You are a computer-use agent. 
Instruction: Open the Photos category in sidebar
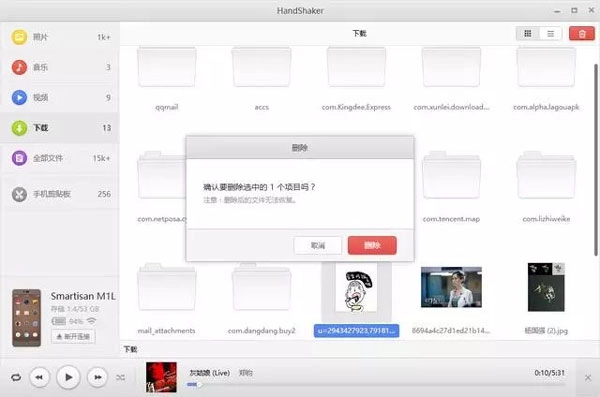(60, 37)
